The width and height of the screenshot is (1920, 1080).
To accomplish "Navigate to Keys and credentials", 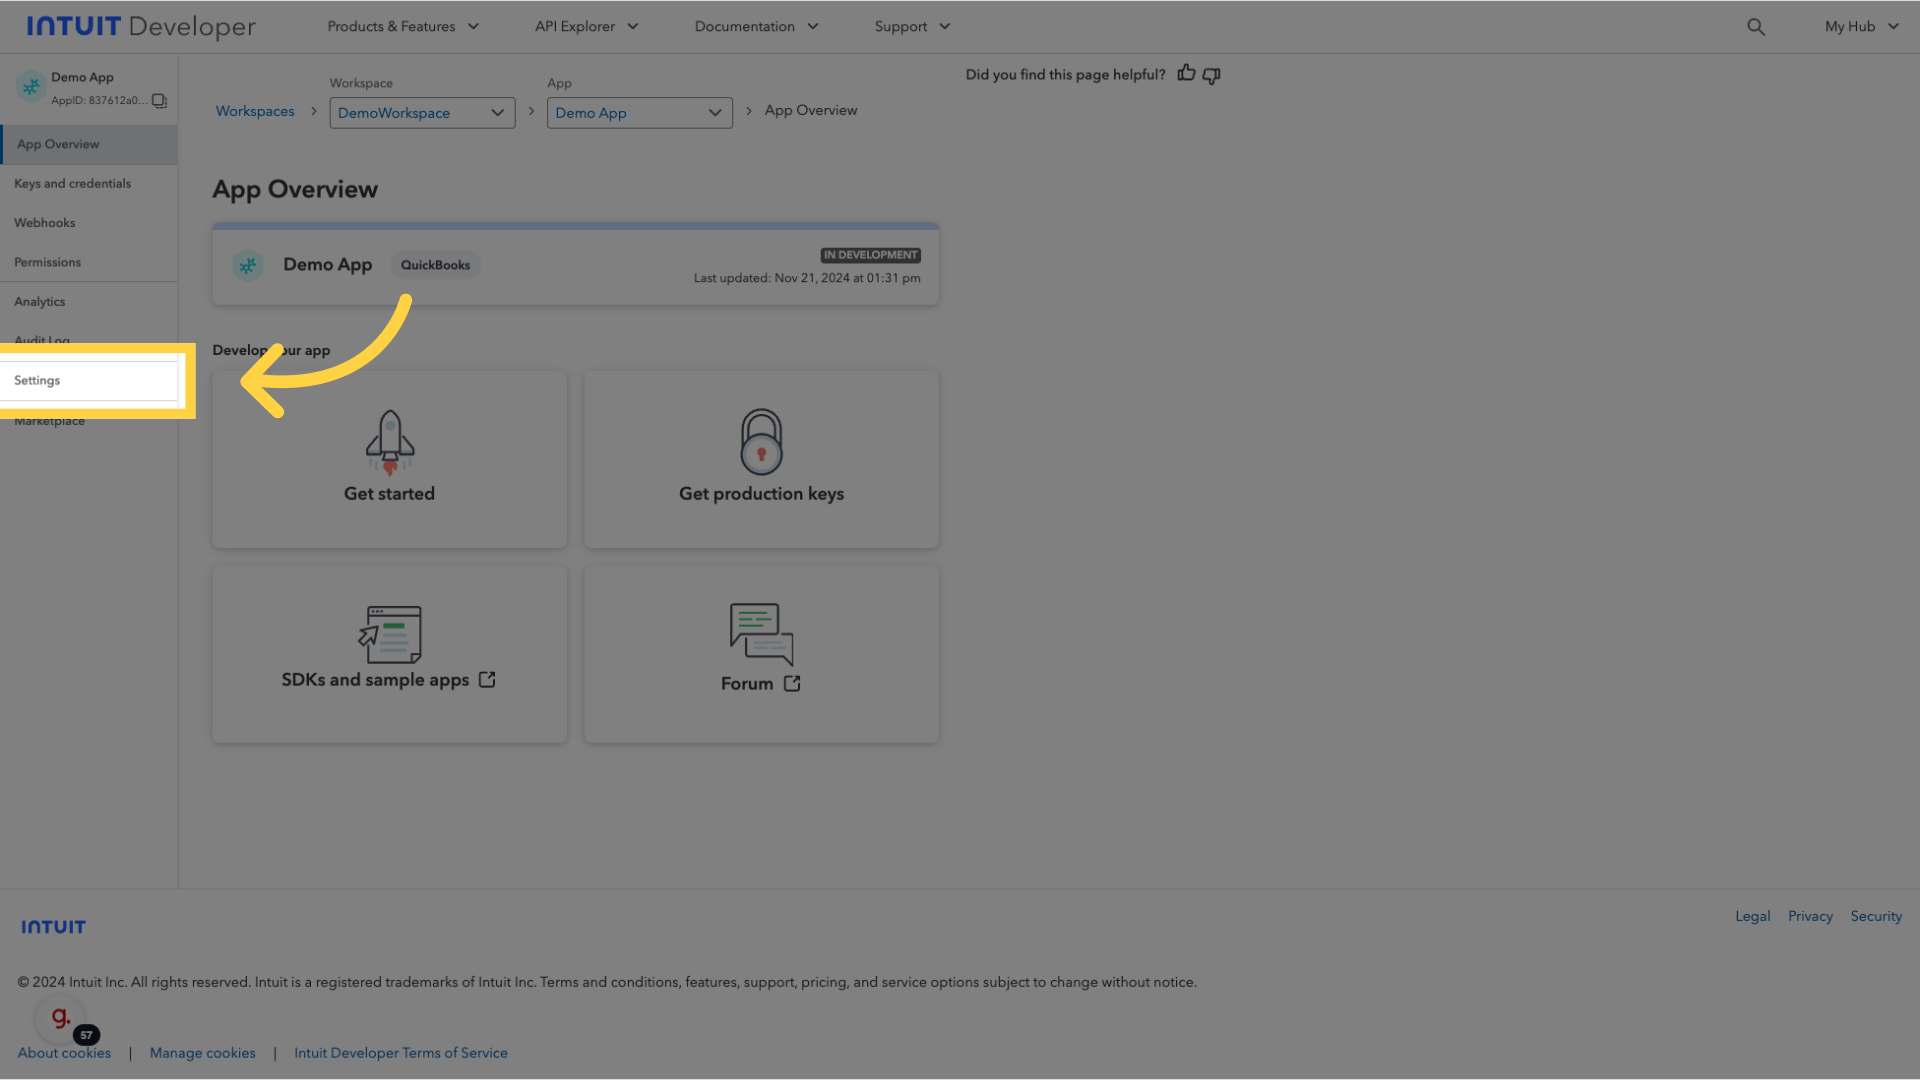I will (x=72, y=183).
